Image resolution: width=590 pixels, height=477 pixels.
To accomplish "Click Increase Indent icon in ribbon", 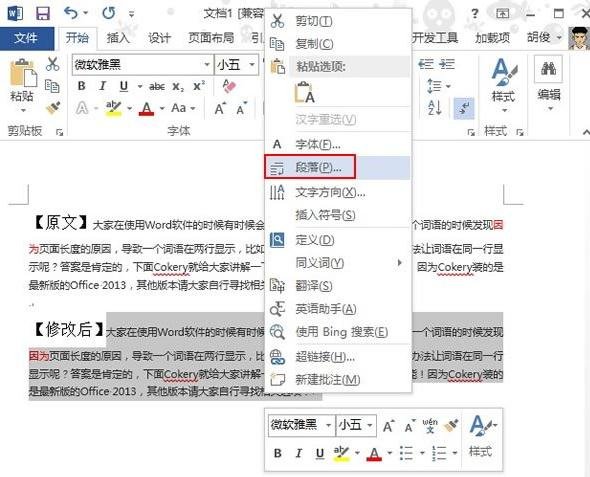I will point(447,64).
